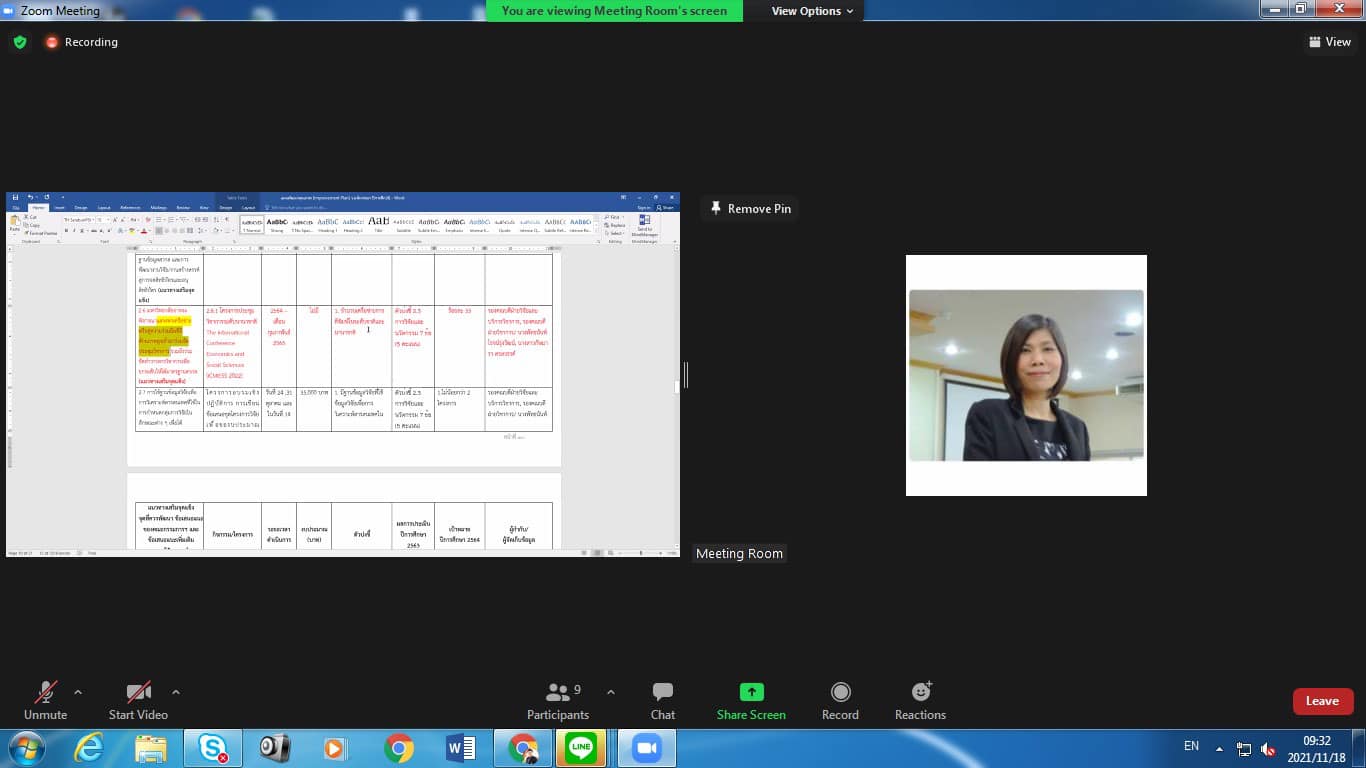Screen dimensions: 1366x768
Task: Switch the layout using the View button
Action: [x=1329, y=42]
